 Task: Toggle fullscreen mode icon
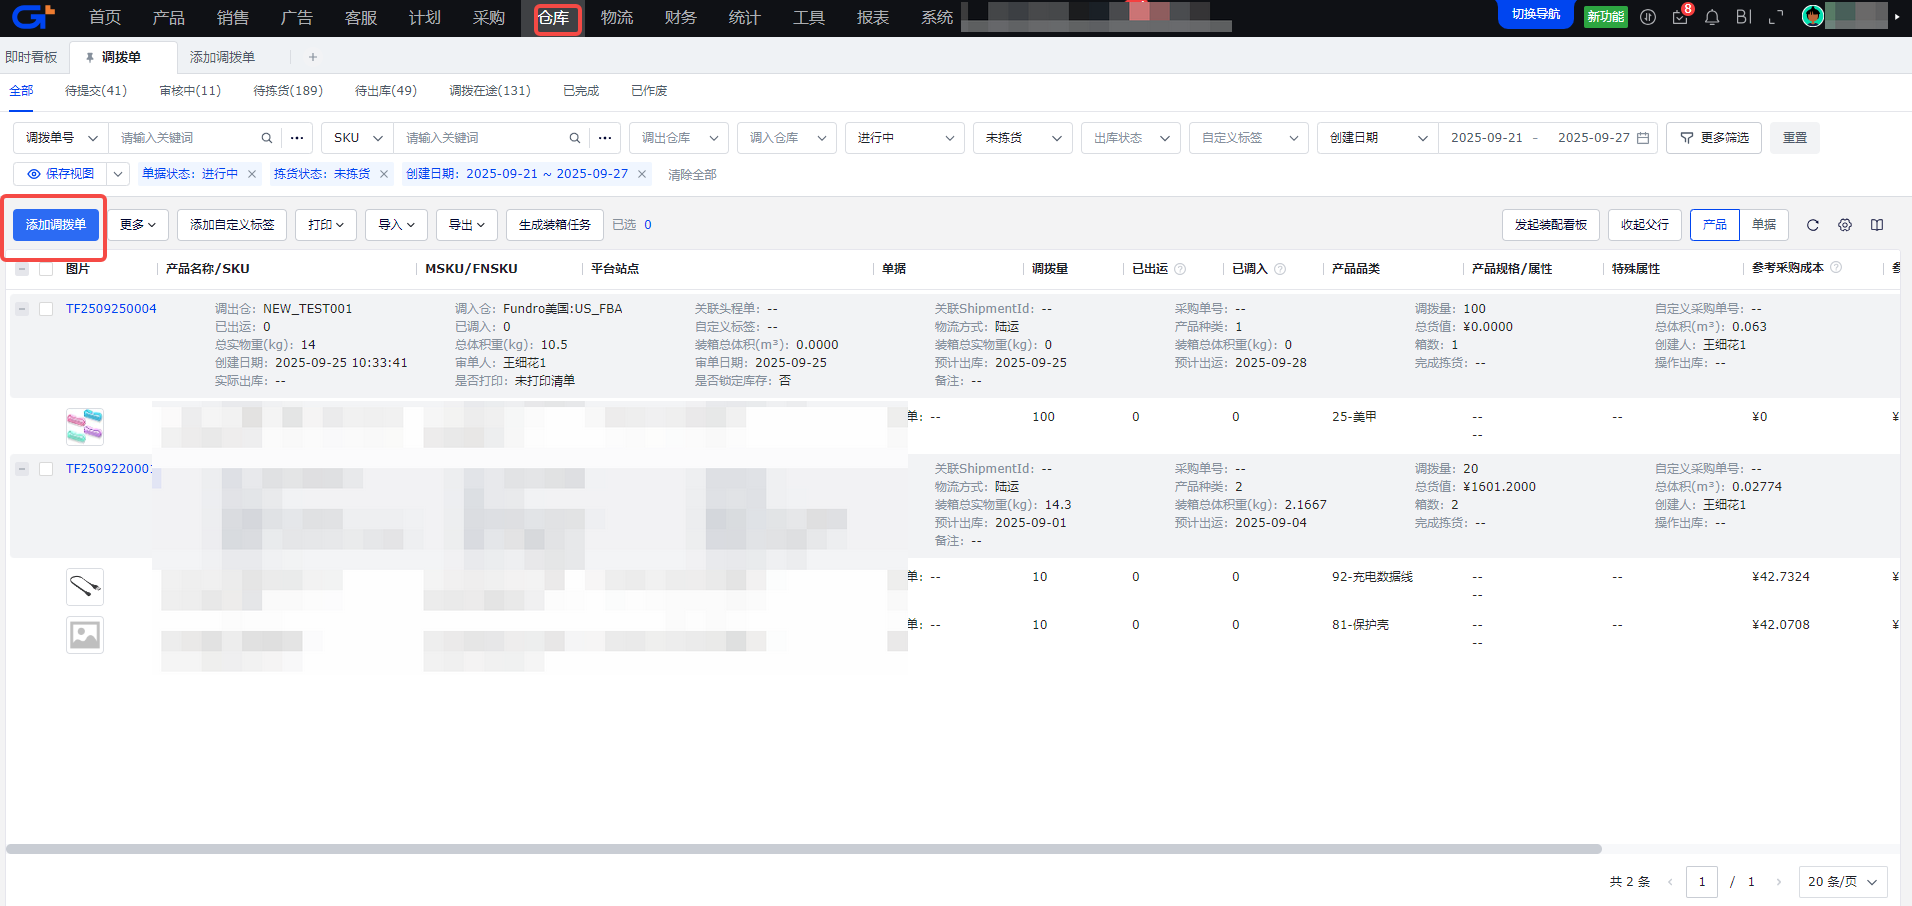pyautogui.click(x=1776, y=17)
